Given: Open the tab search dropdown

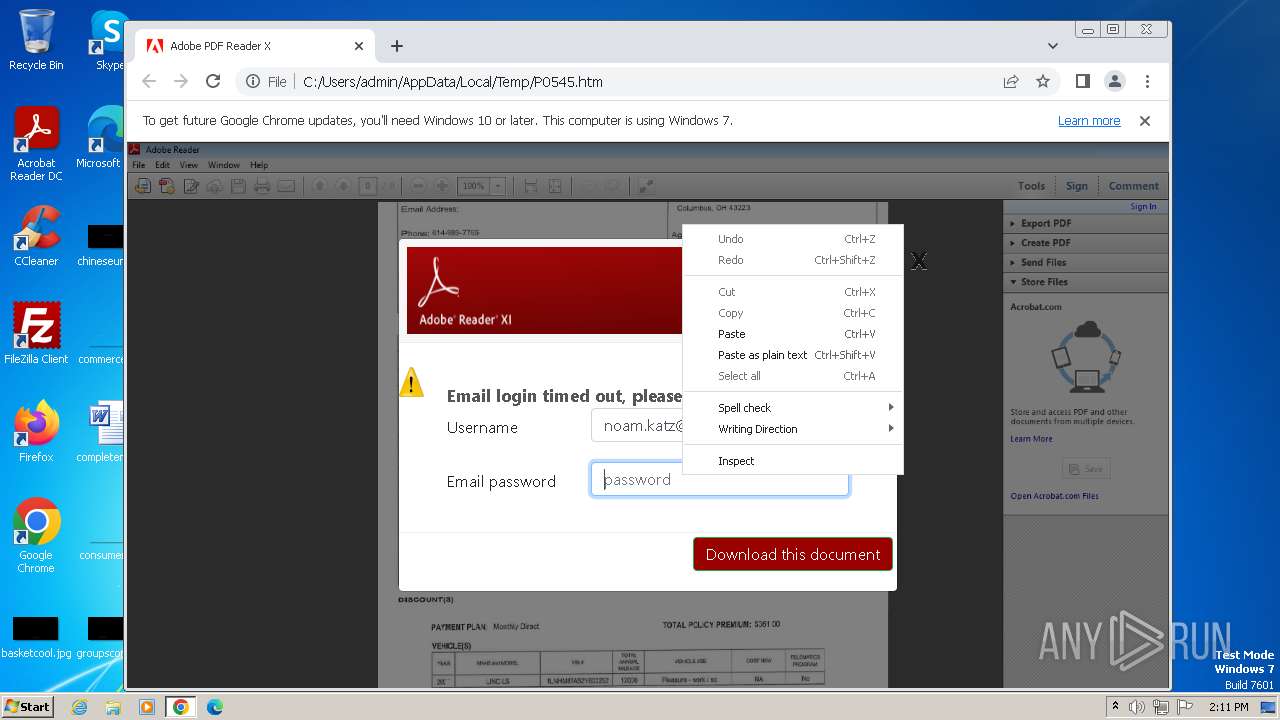Looking at the screenshot, I should (x=1053, y=46).
